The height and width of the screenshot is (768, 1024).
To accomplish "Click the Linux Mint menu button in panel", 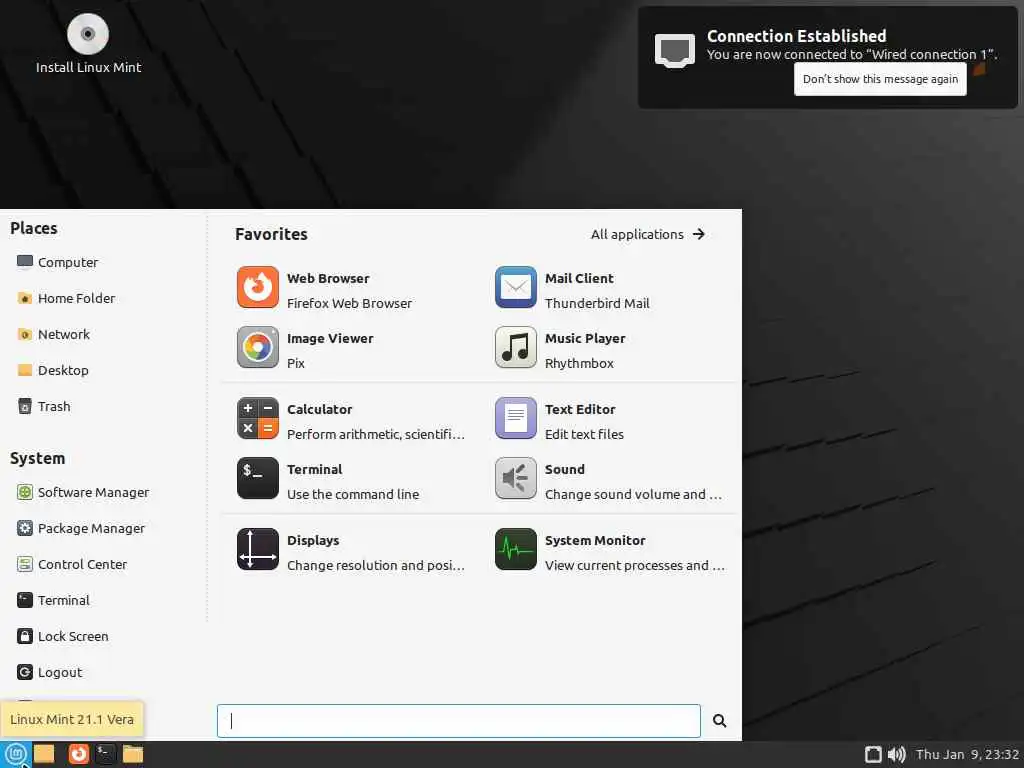I will 16,754.
